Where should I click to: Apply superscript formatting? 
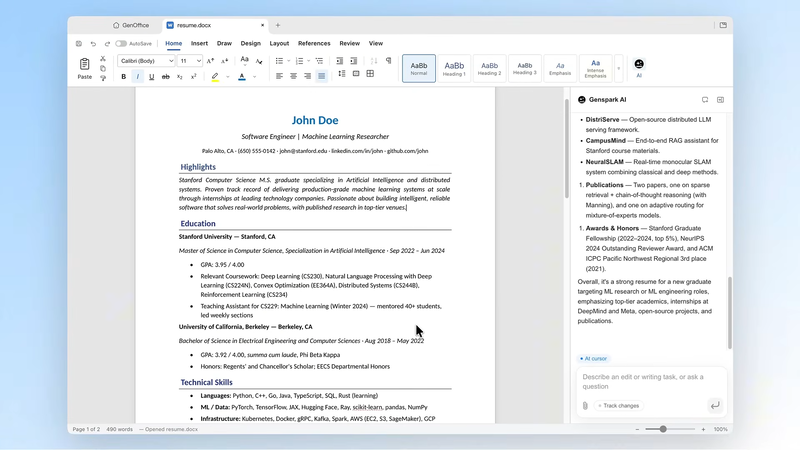[x=193, y=77]
